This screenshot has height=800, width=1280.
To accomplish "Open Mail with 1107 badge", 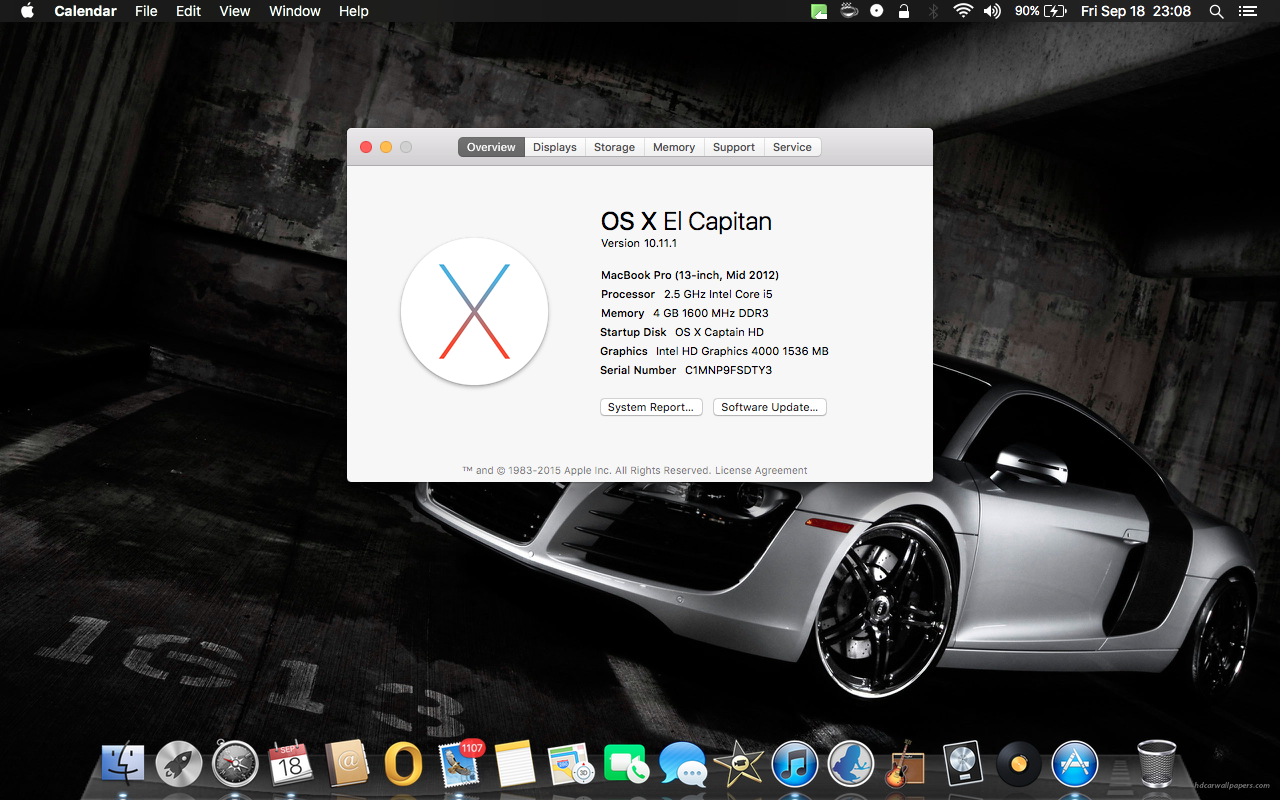I will click(x=460, y=763).
